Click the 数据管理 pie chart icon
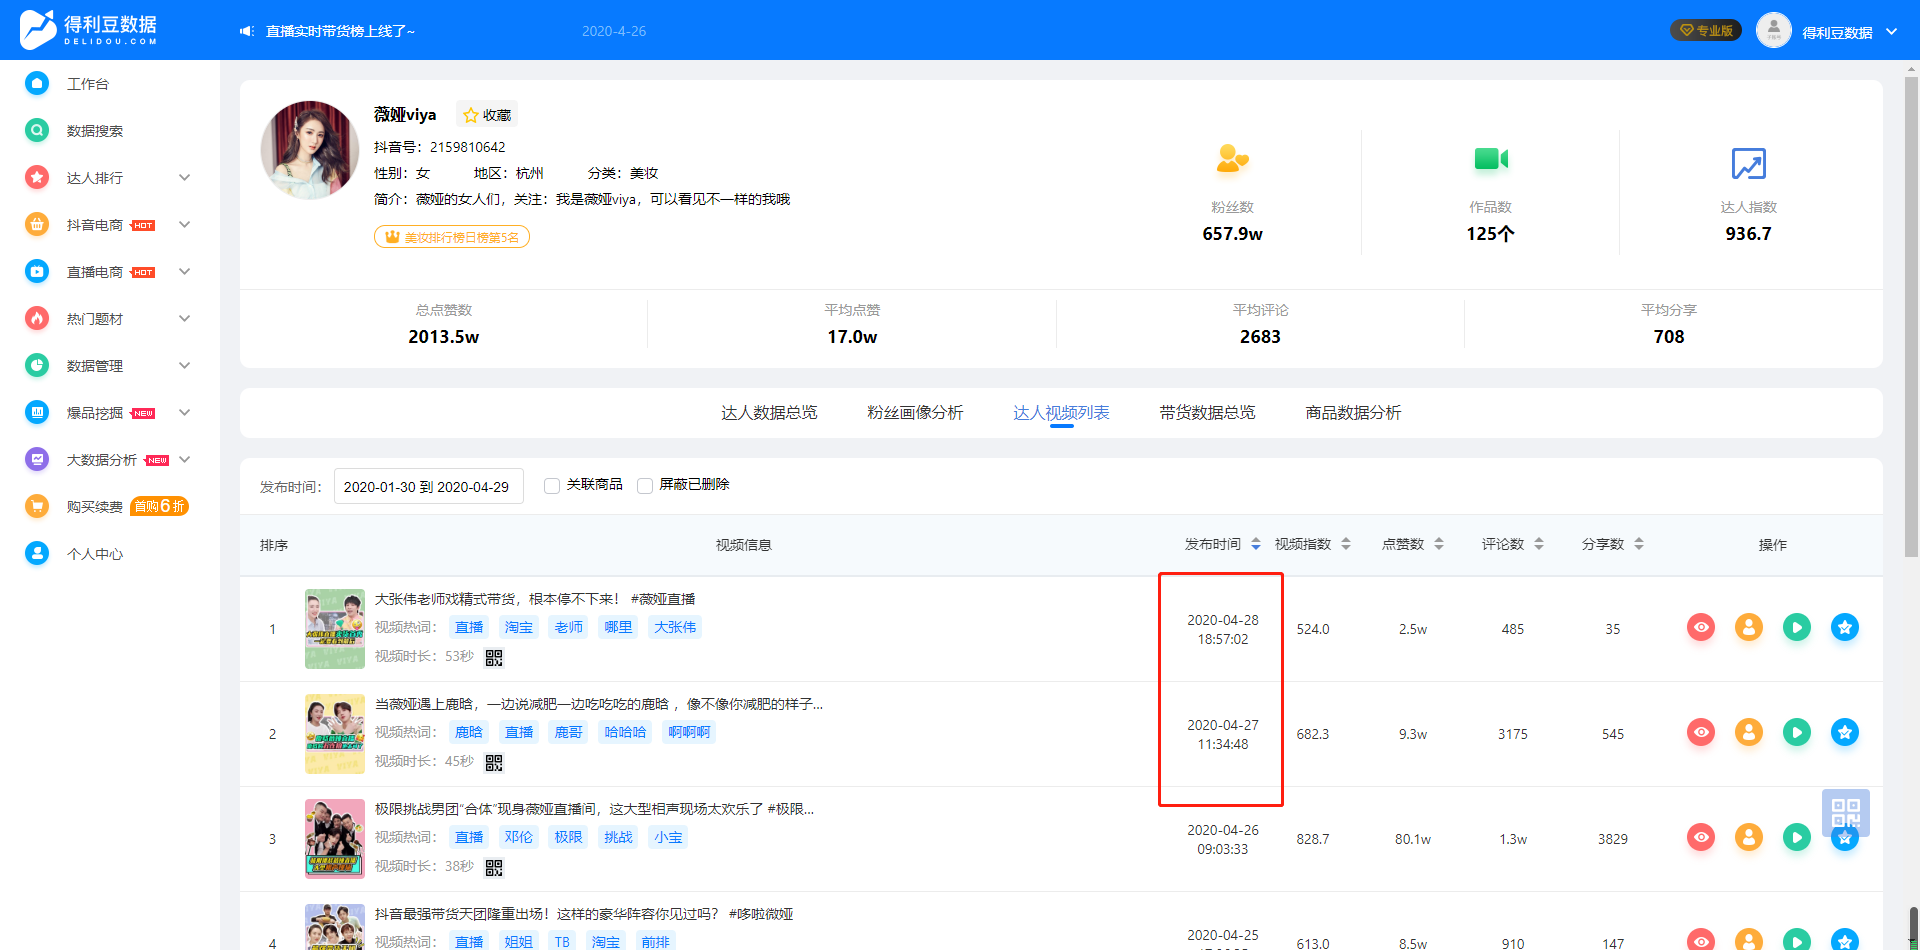The image size is (1920, 950). 37,365
